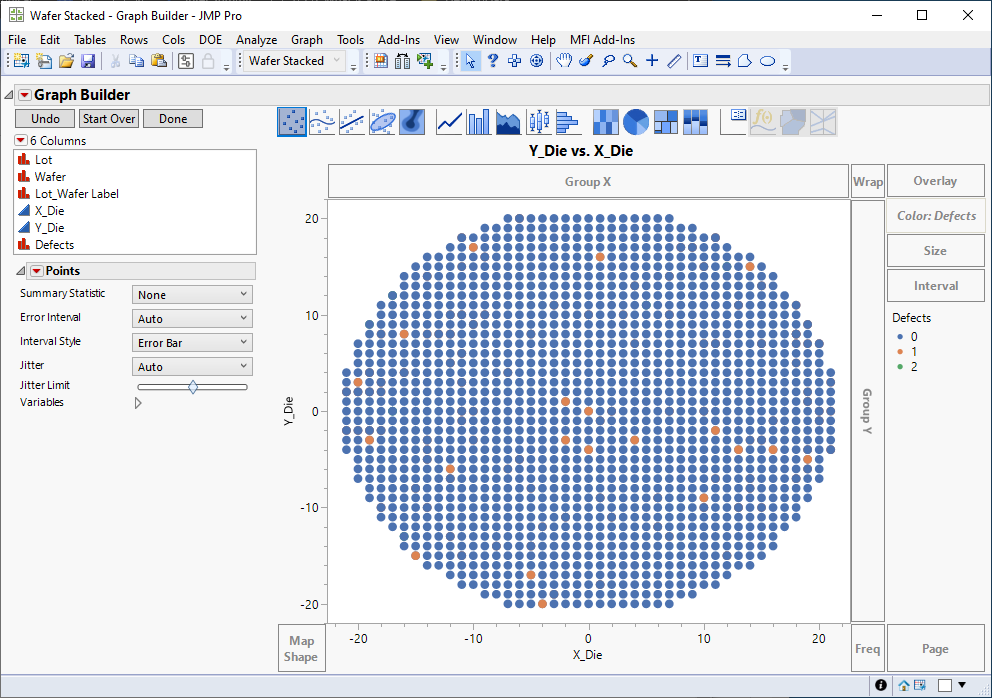
Task: Open the Points red triangle menu
Action: point(37,271)
